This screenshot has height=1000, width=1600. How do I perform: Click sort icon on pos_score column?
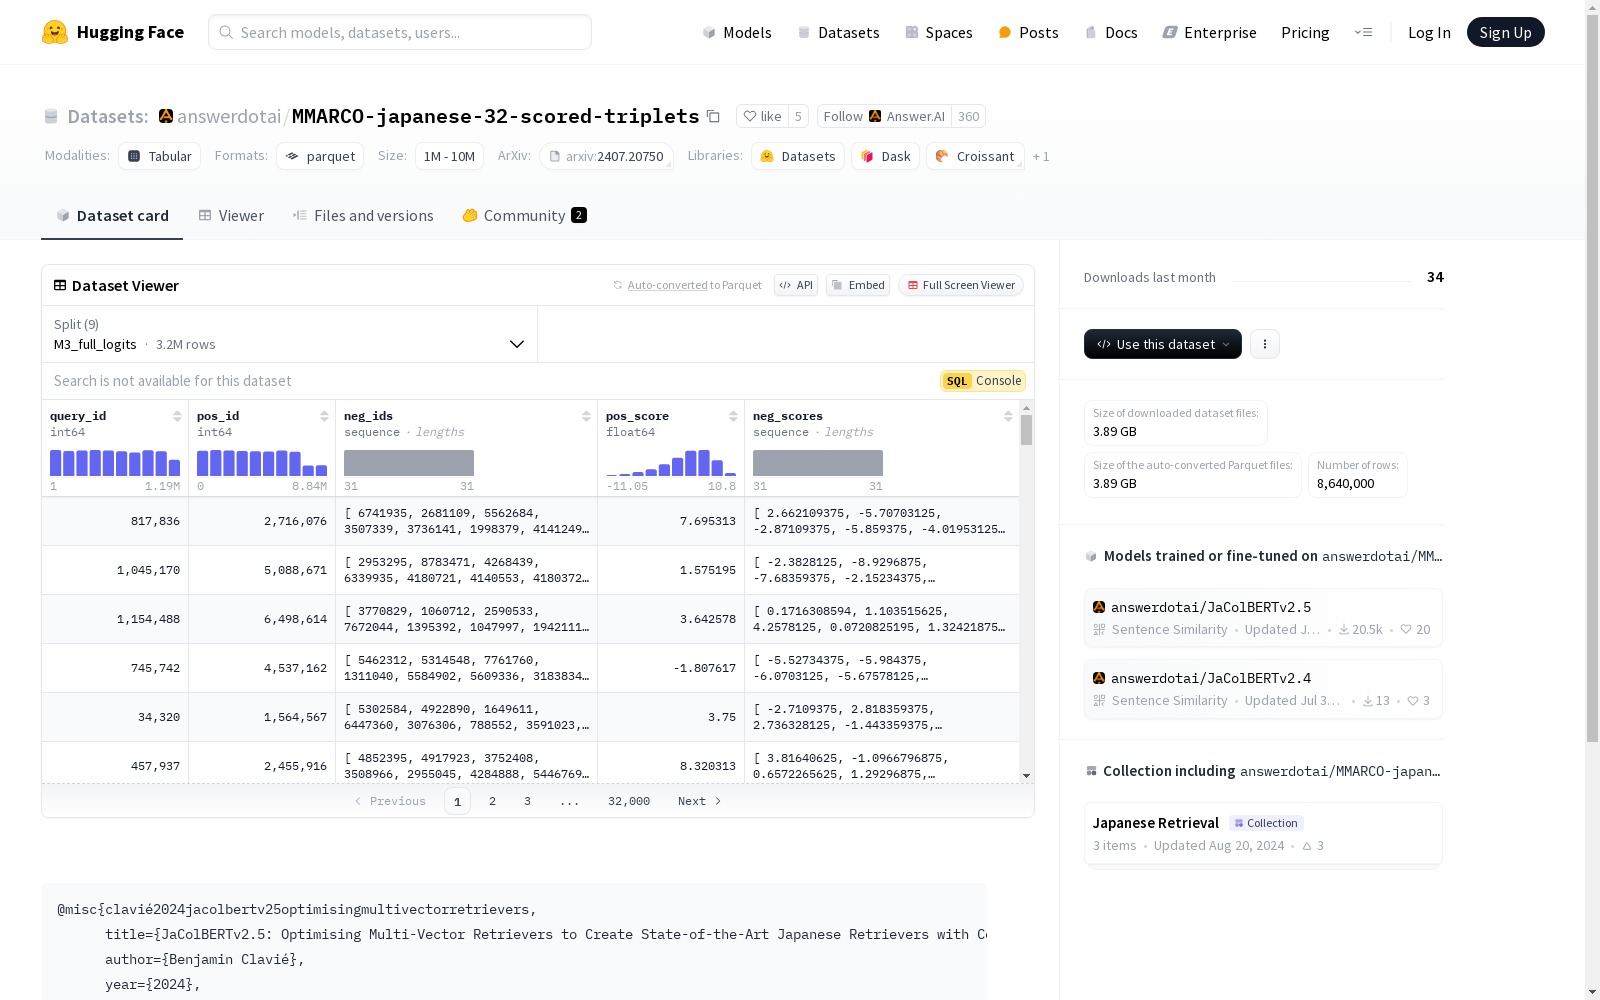pos(733,416)
